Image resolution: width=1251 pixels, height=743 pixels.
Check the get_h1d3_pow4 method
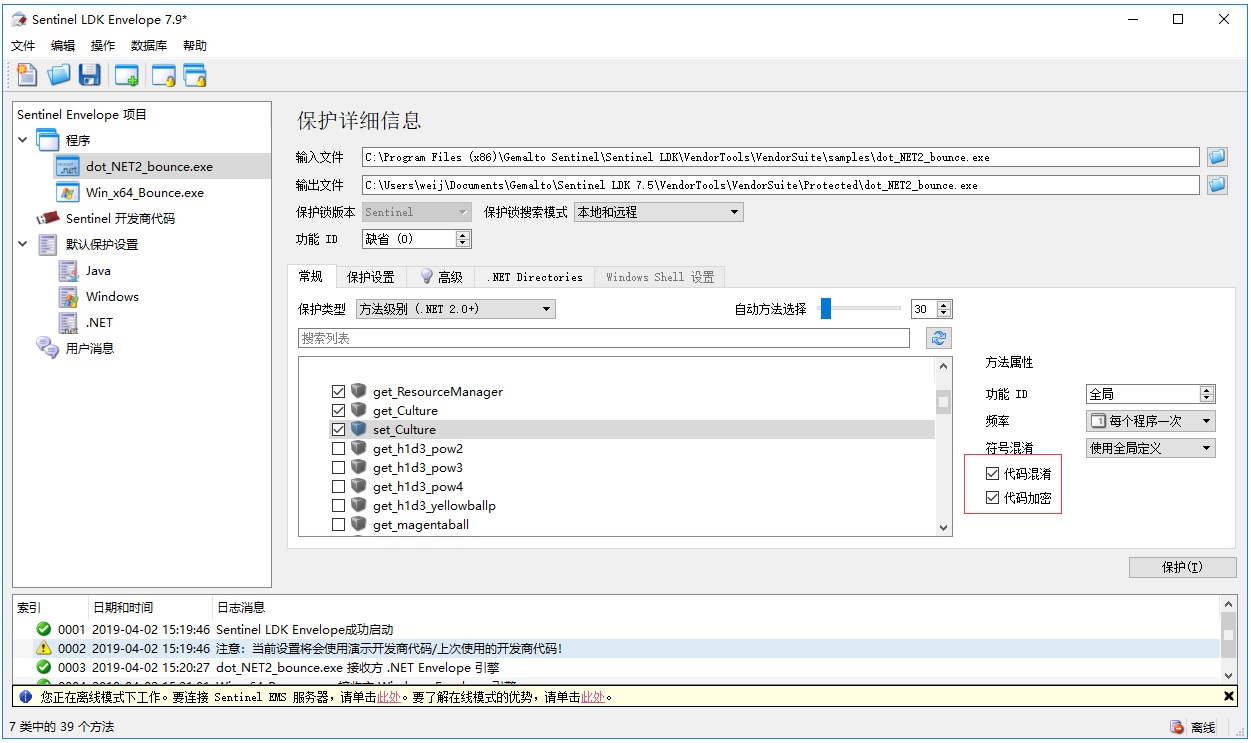coord(338,486)
